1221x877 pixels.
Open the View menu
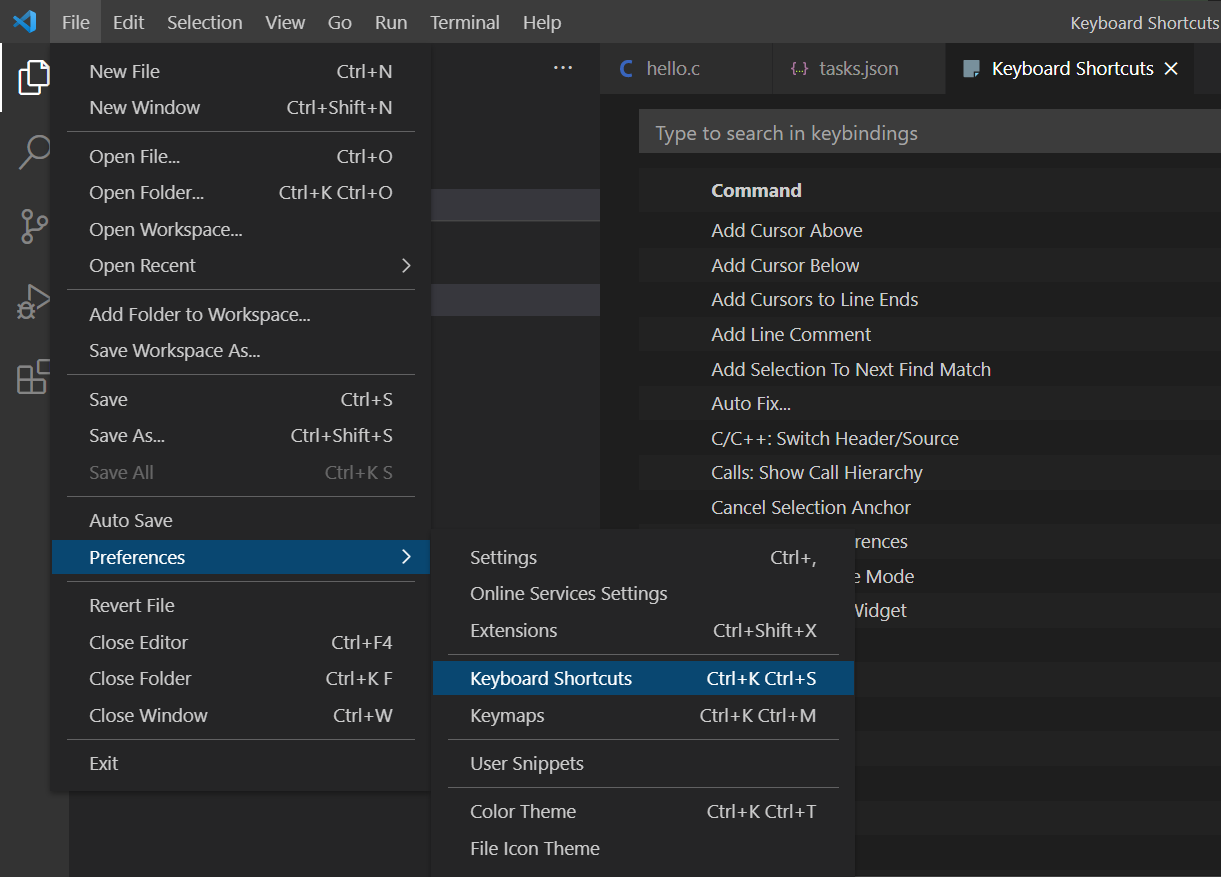pyautogui.click(x=285, y=22)
